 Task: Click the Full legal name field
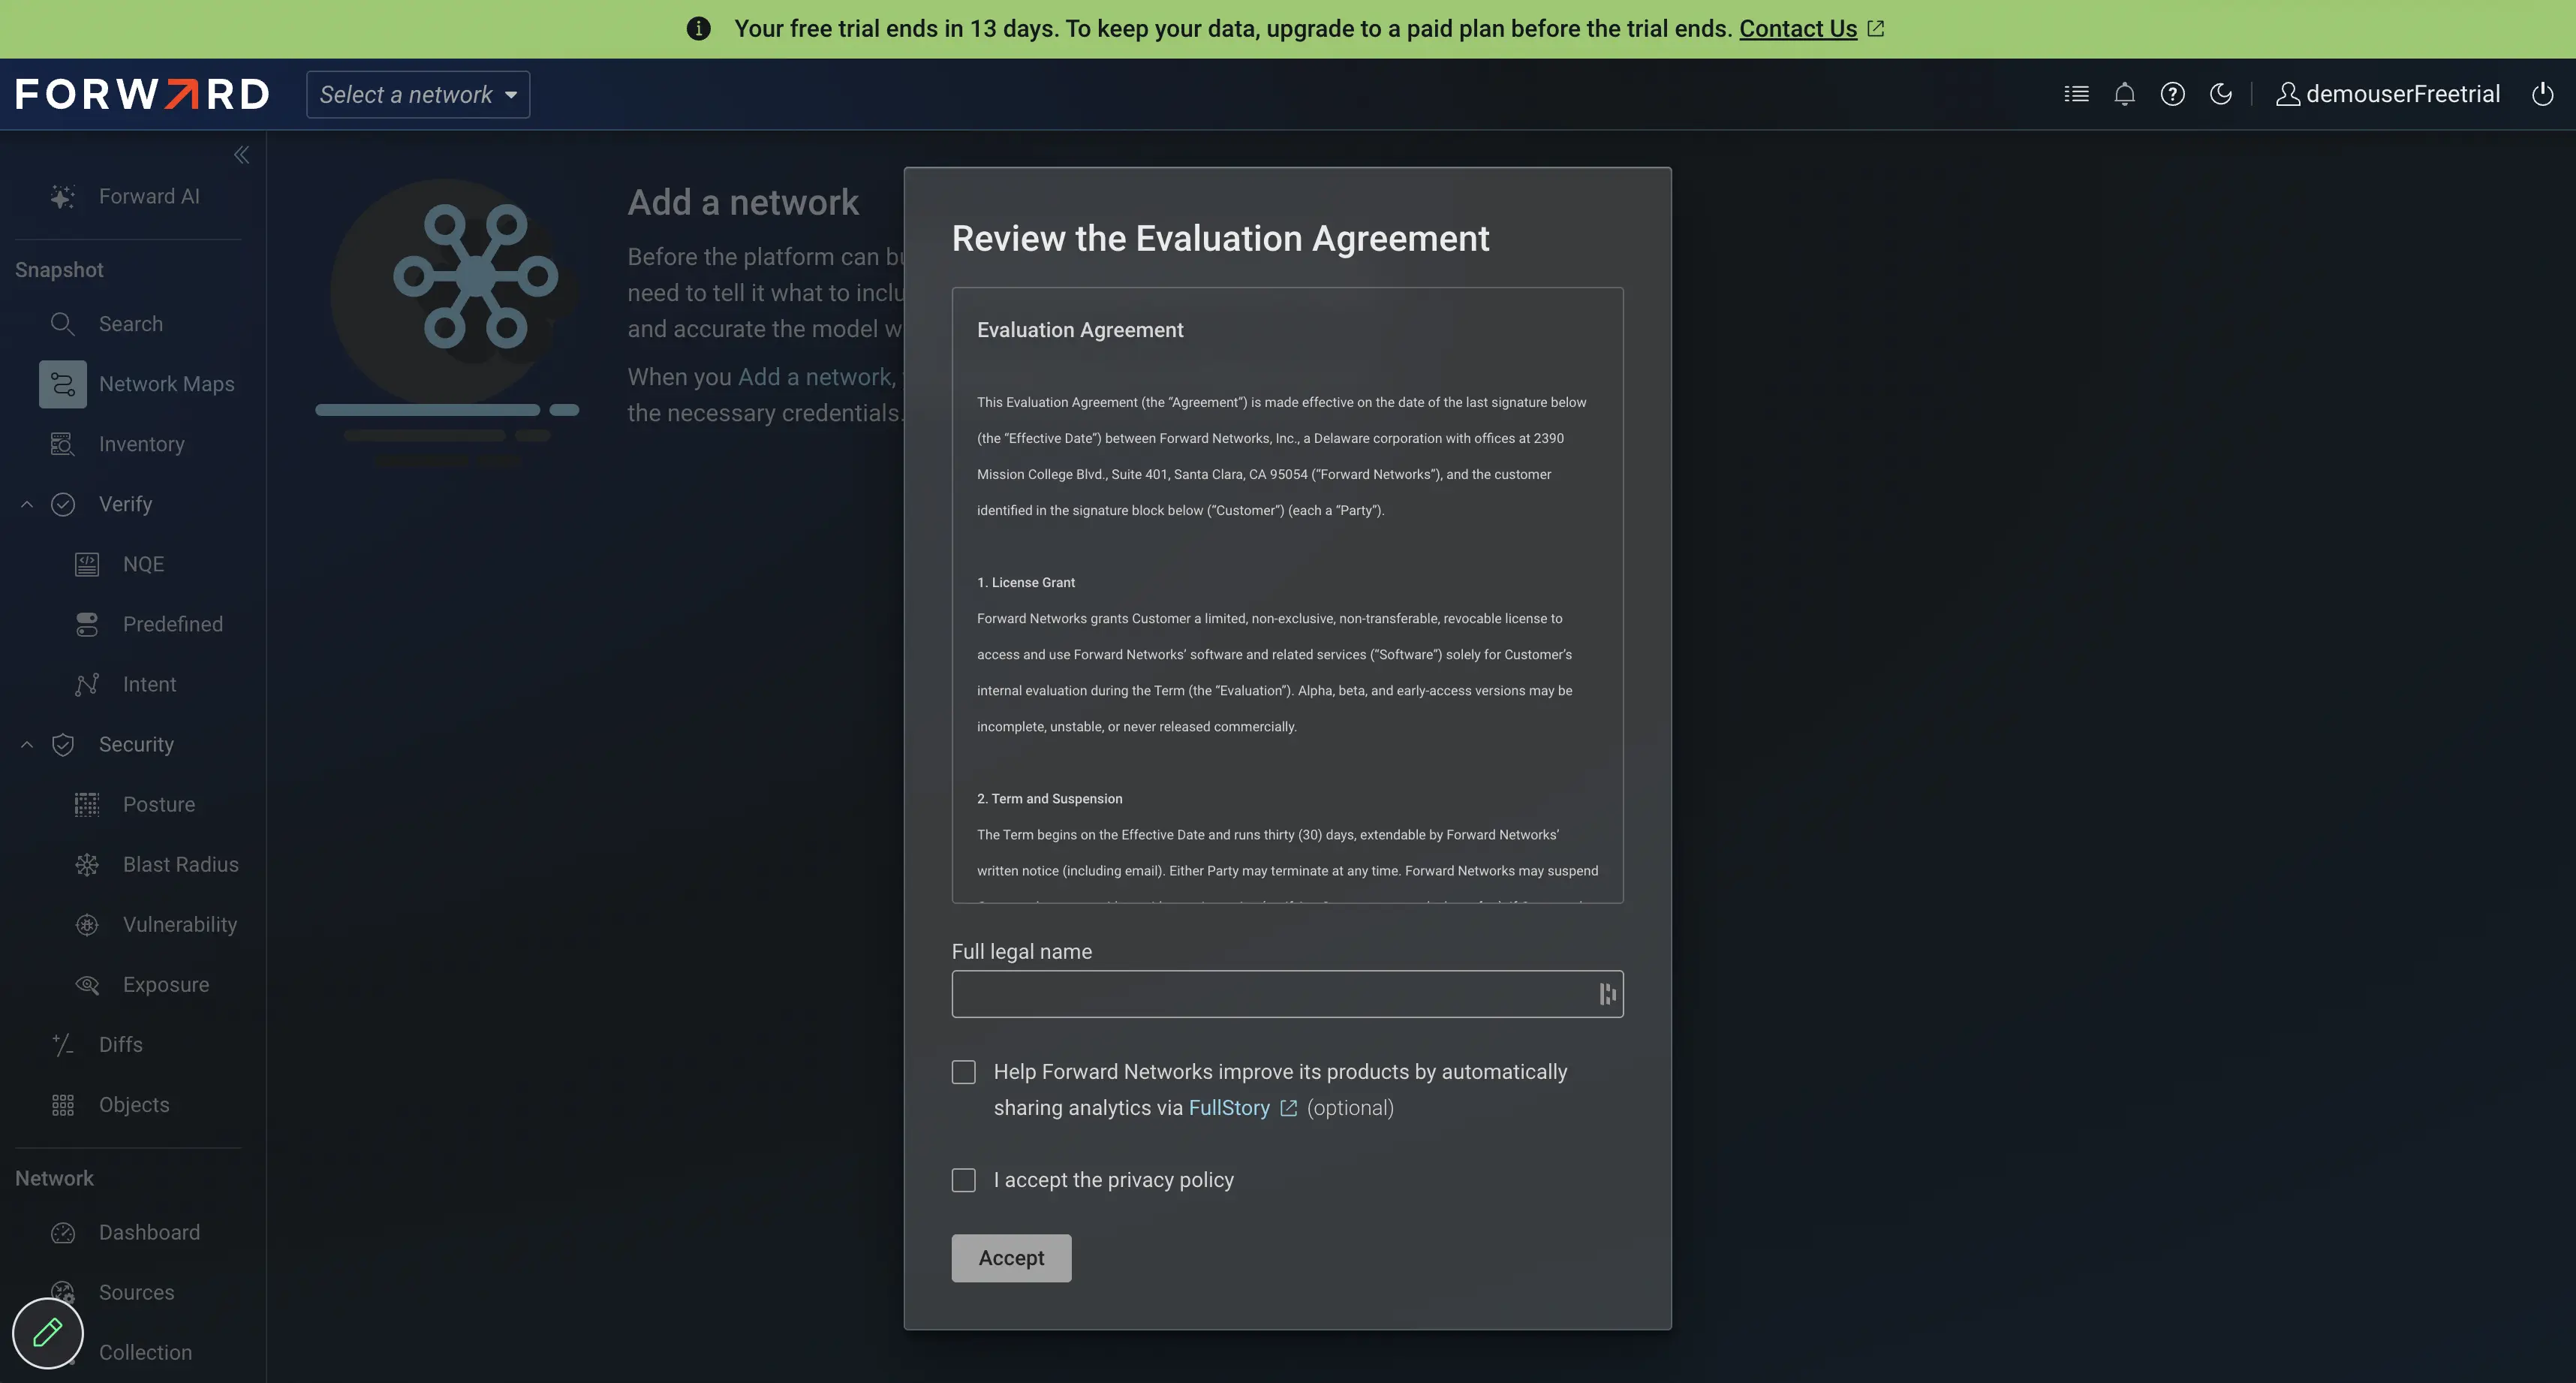tap(1287, 993)
